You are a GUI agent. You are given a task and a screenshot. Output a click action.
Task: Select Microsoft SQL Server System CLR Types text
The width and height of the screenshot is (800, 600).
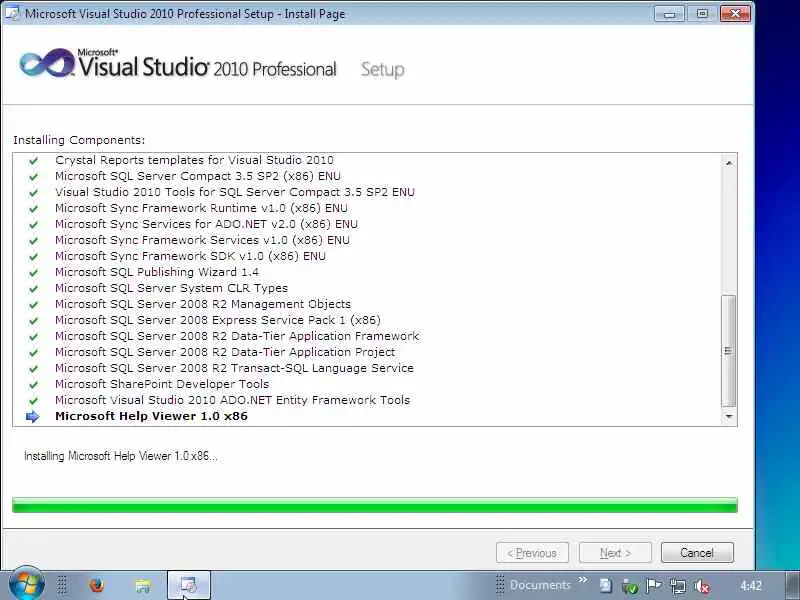171,288
